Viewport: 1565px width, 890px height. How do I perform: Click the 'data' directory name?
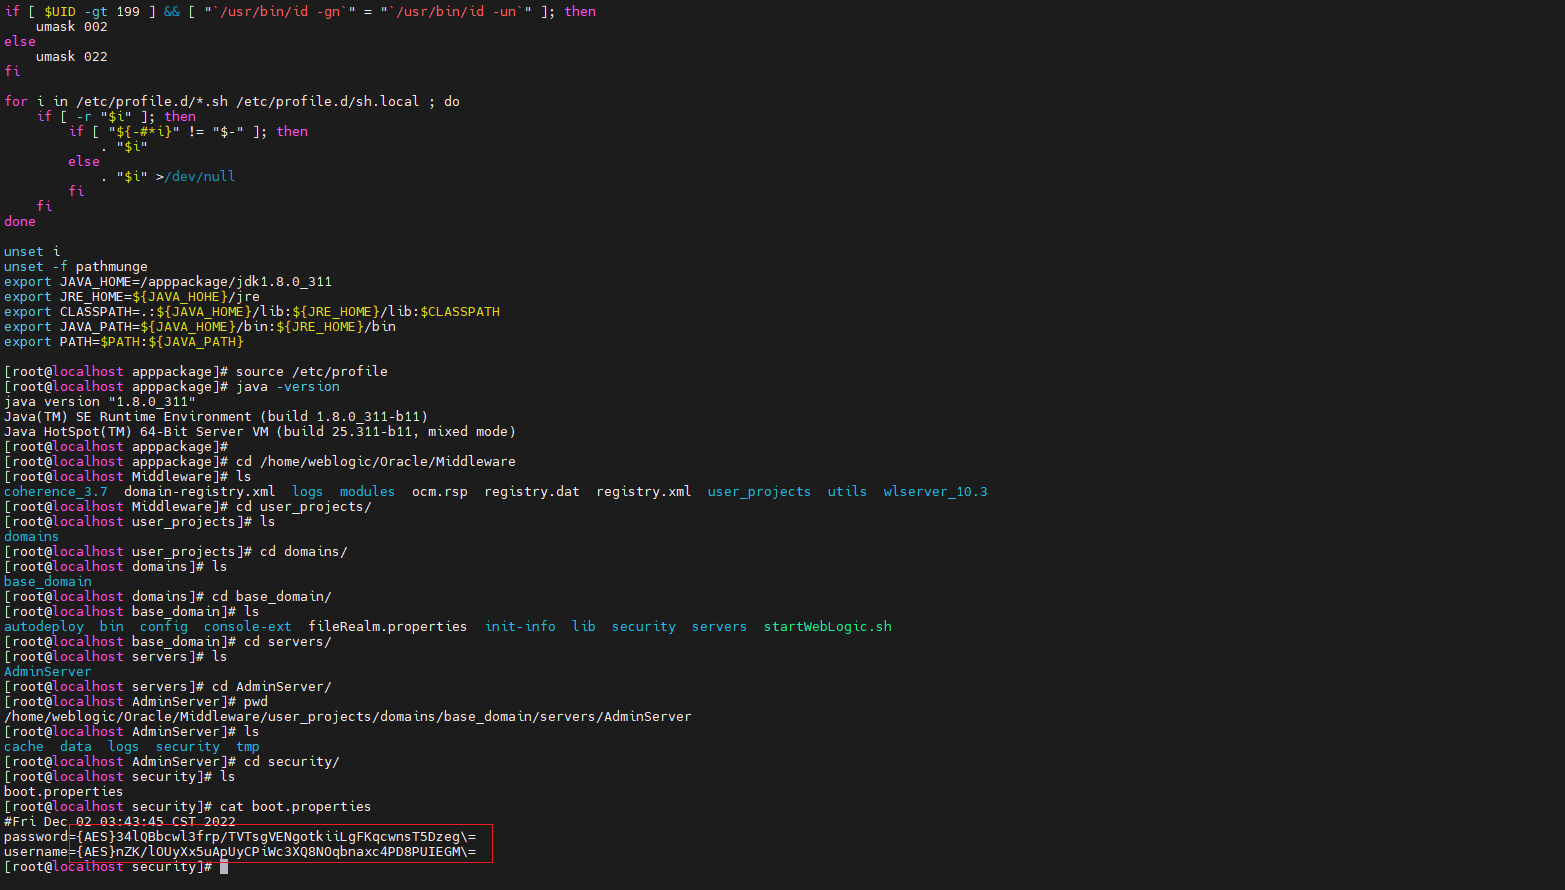76,747
